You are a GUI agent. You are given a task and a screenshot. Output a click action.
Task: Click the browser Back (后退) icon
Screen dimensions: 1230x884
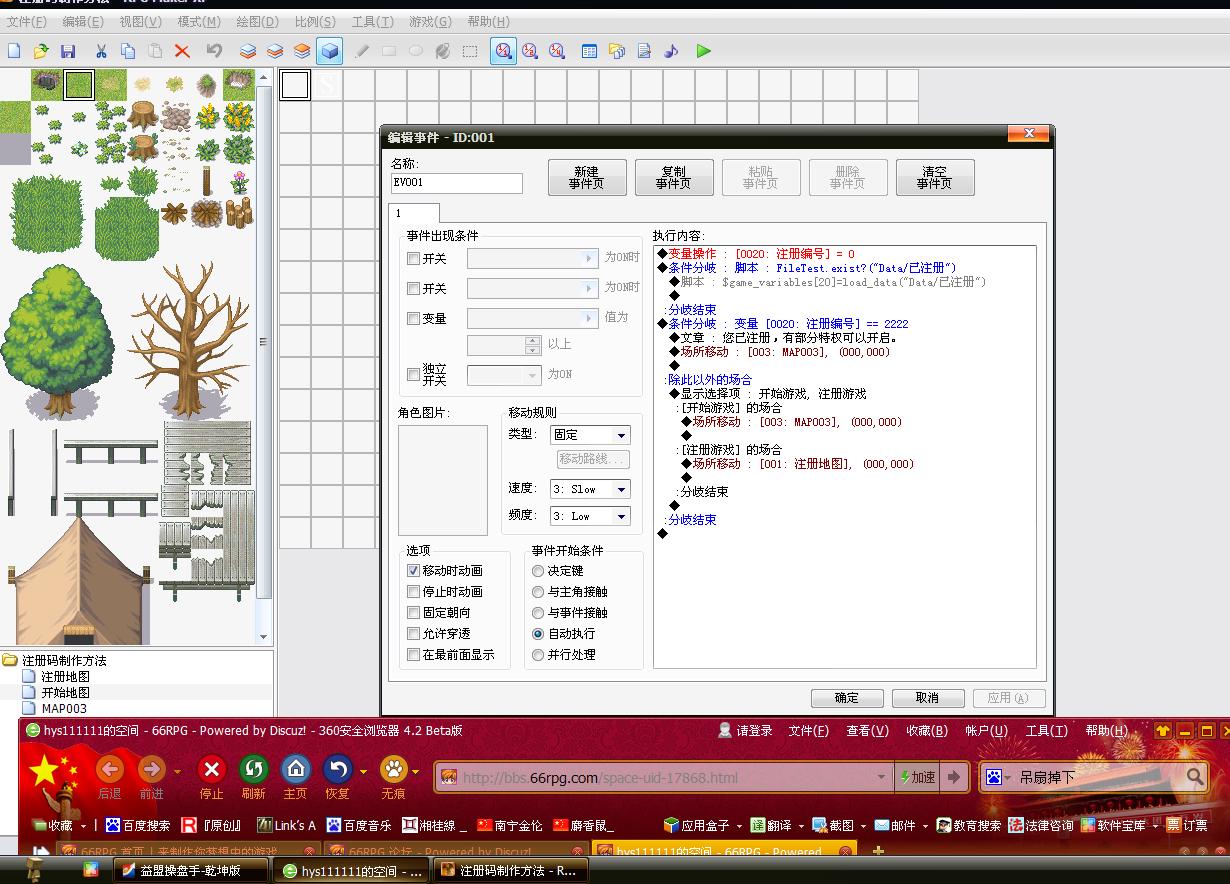click(x=110, y=769)
